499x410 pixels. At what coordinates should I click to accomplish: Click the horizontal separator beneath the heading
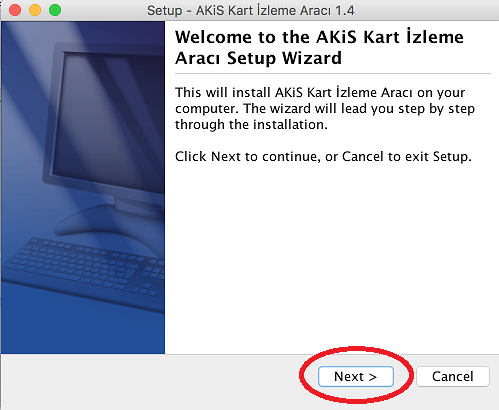click(x=333, y=73)
